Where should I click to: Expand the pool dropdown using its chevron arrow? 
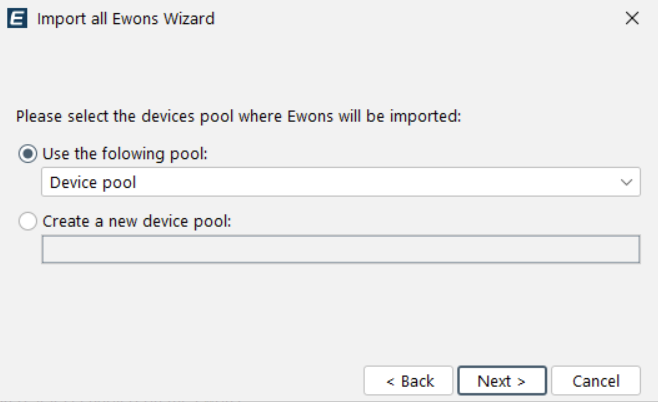(627, 183)
